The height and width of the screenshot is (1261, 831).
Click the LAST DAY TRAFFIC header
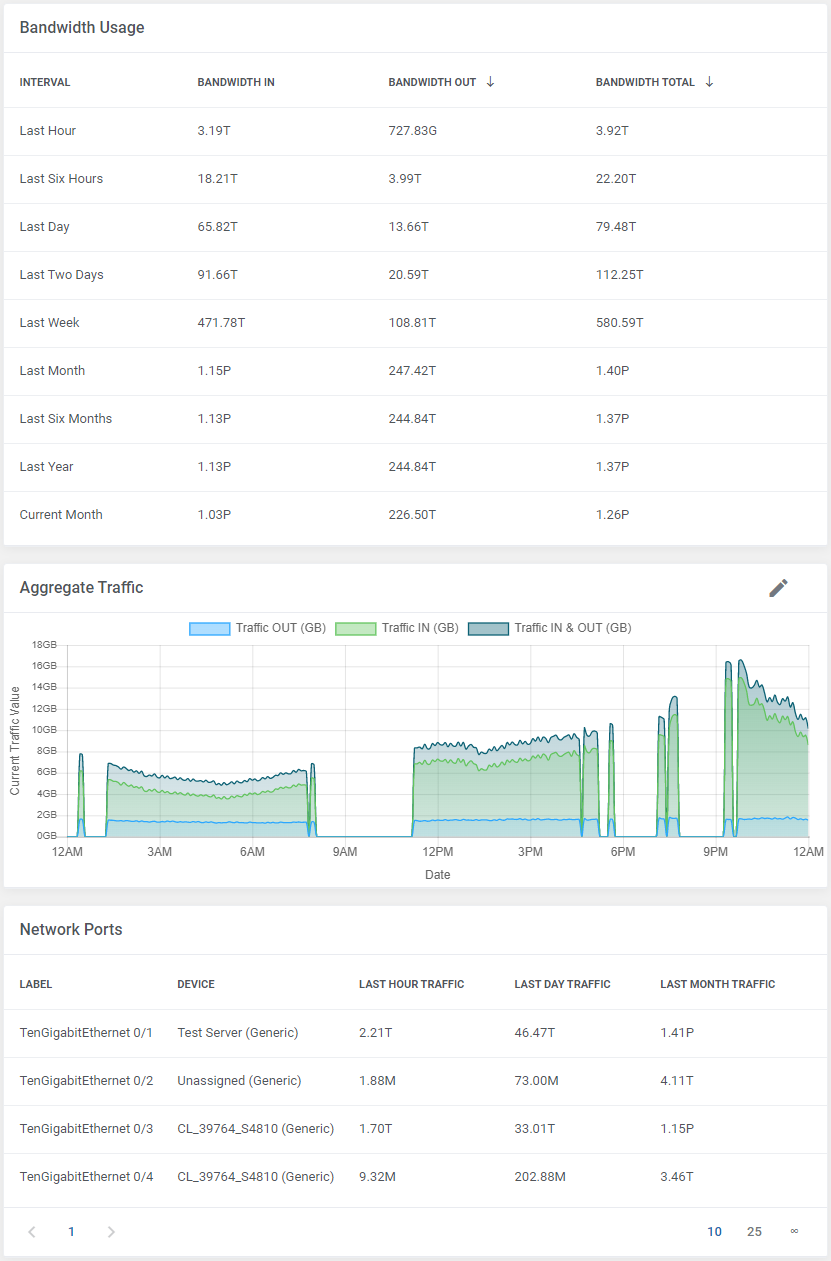562,984
